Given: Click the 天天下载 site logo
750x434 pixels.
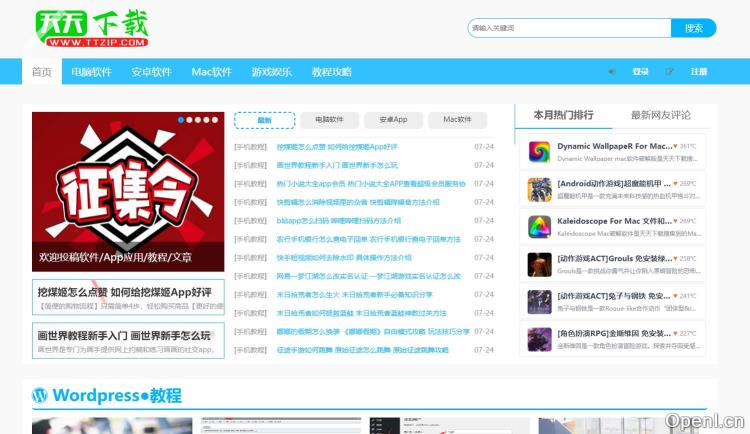Looking at the screenshot, I should 91,28.
